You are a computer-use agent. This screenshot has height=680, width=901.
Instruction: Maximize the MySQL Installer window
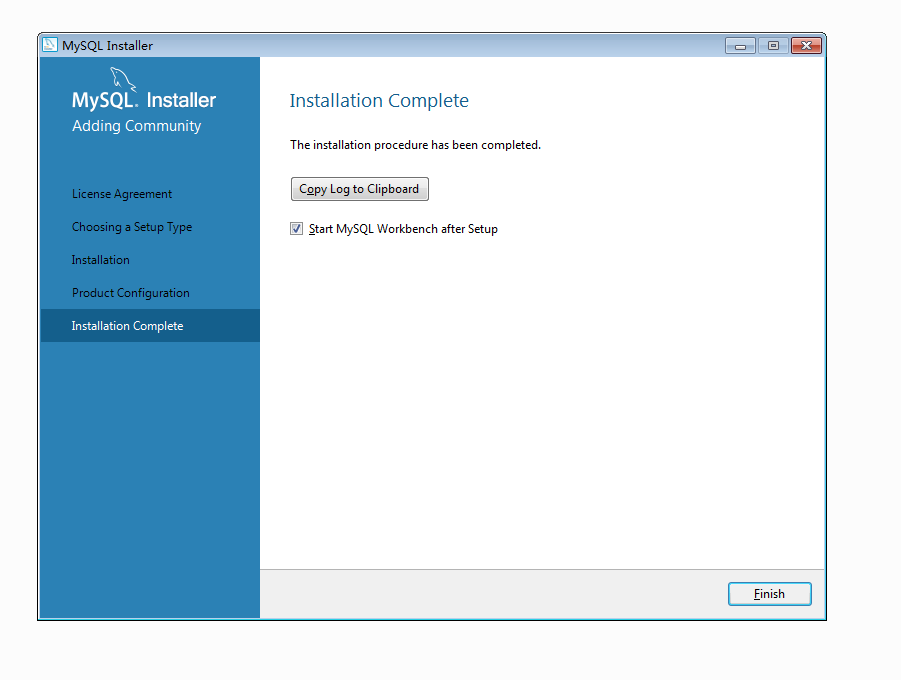[773, 46]
